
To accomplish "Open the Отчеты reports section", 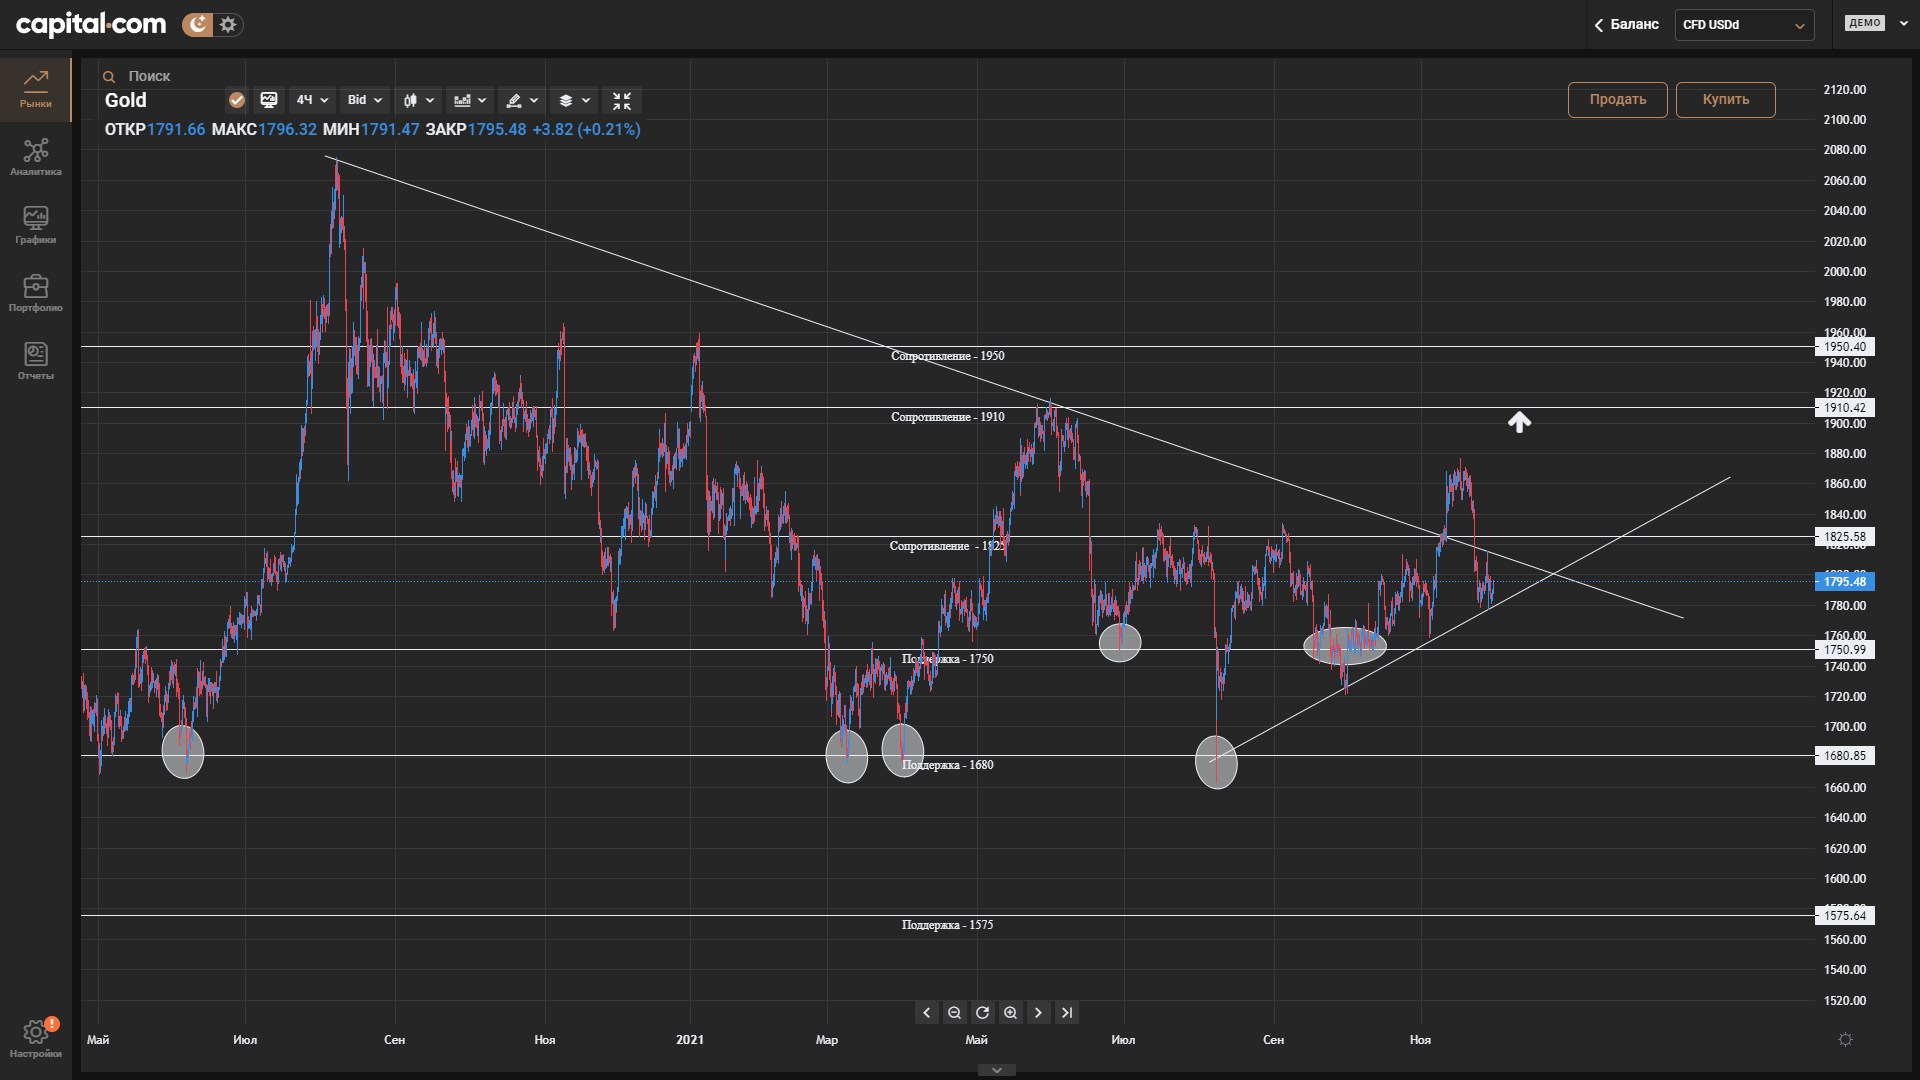I will point(36,361).
